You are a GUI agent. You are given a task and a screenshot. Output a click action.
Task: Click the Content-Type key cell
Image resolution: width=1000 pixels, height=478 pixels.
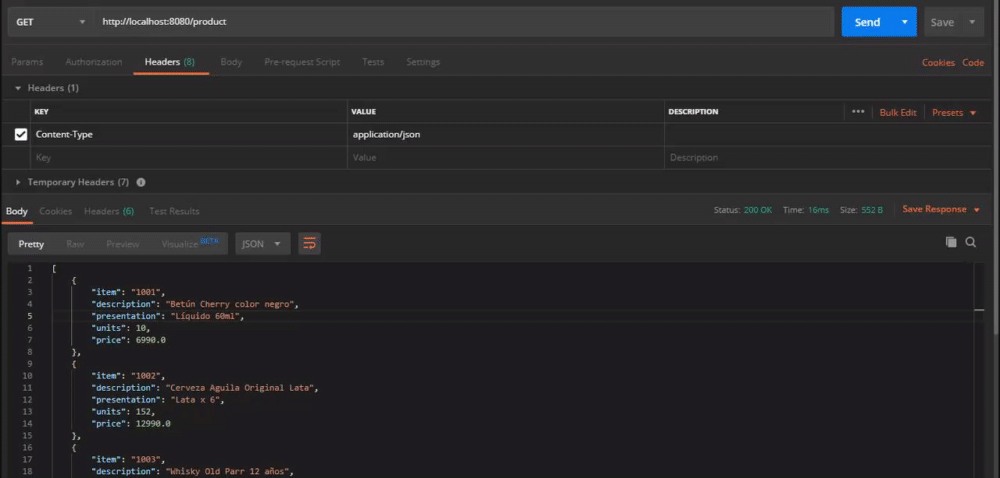pos(189,134)
